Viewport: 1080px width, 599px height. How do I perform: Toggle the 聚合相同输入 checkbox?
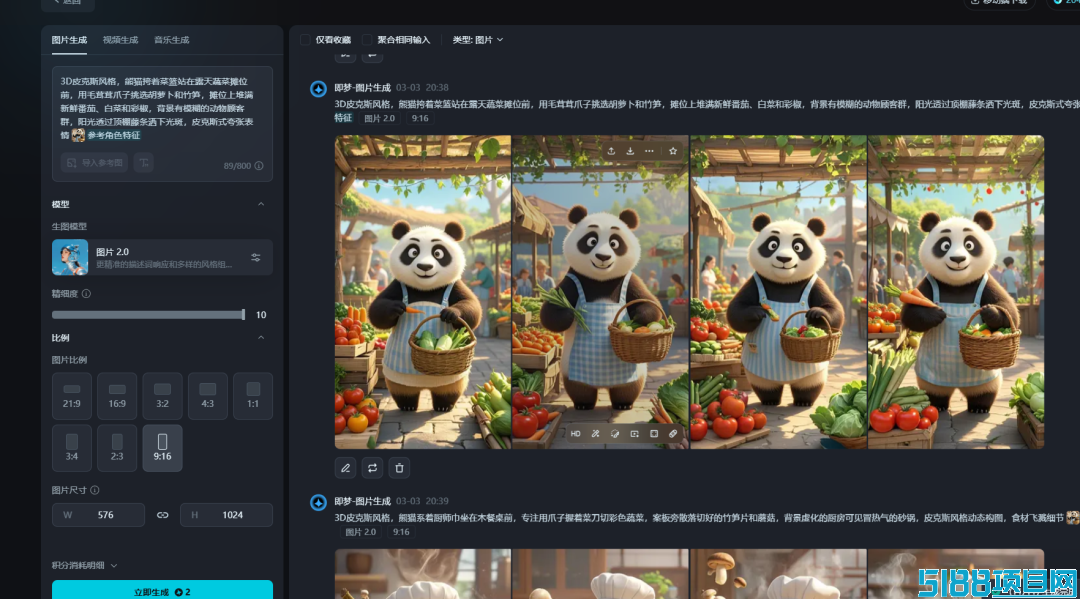367,40
